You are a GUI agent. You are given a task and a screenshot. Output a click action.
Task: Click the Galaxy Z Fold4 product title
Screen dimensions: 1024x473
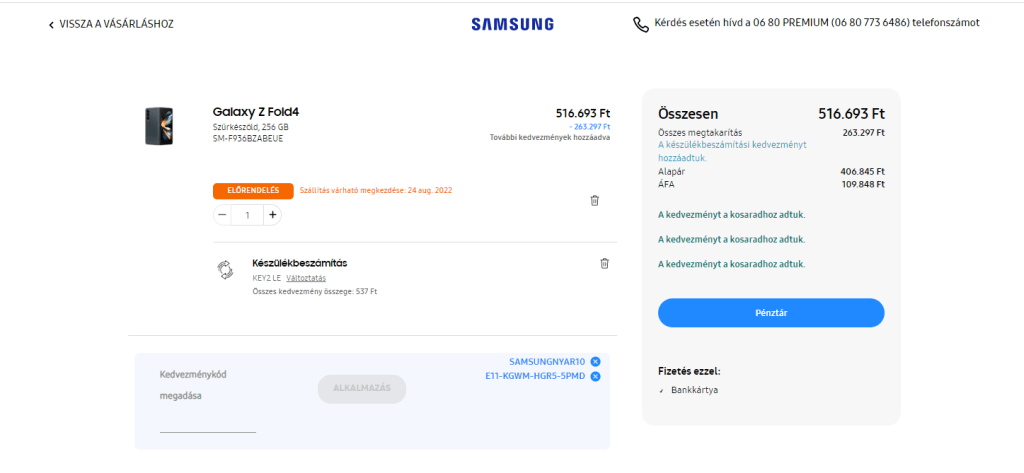click(257, 112)
